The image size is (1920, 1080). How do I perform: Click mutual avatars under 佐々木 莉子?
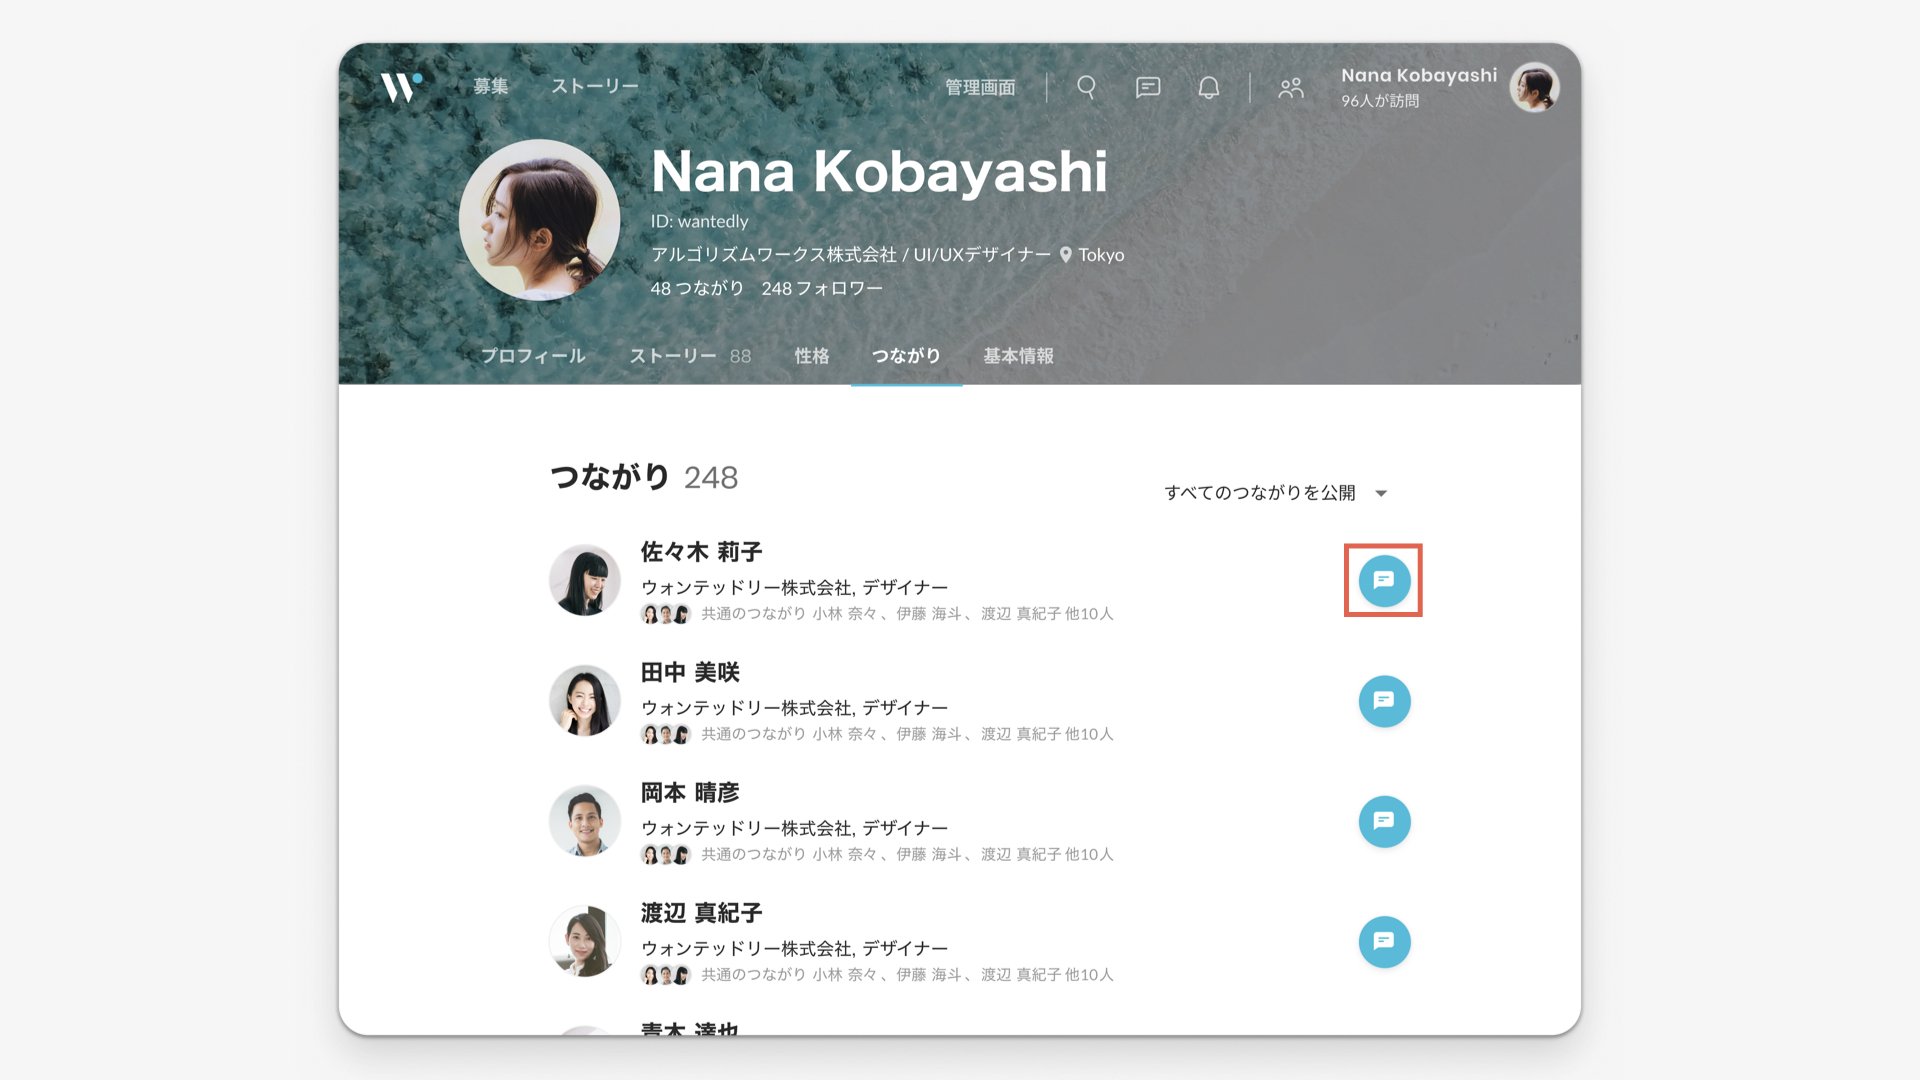pos(666,614)
